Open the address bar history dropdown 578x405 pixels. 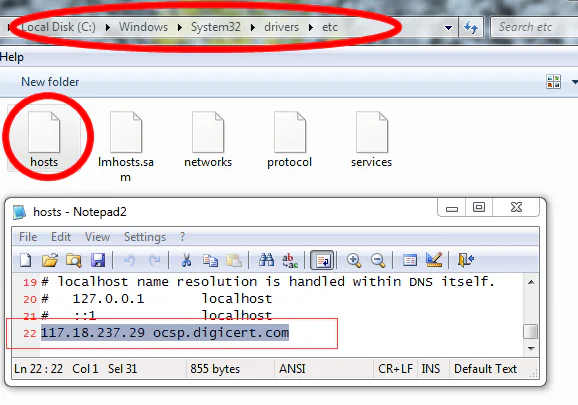click(x=448, y=27)
